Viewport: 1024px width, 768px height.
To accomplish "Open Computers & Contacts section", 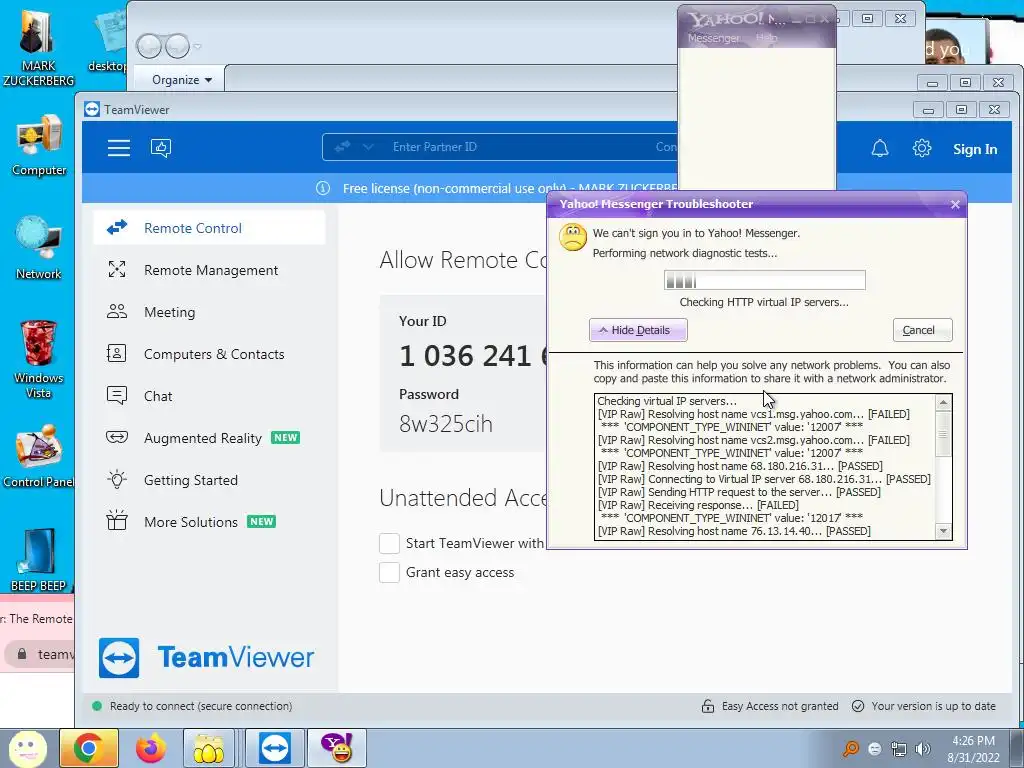I will (209, 354).
